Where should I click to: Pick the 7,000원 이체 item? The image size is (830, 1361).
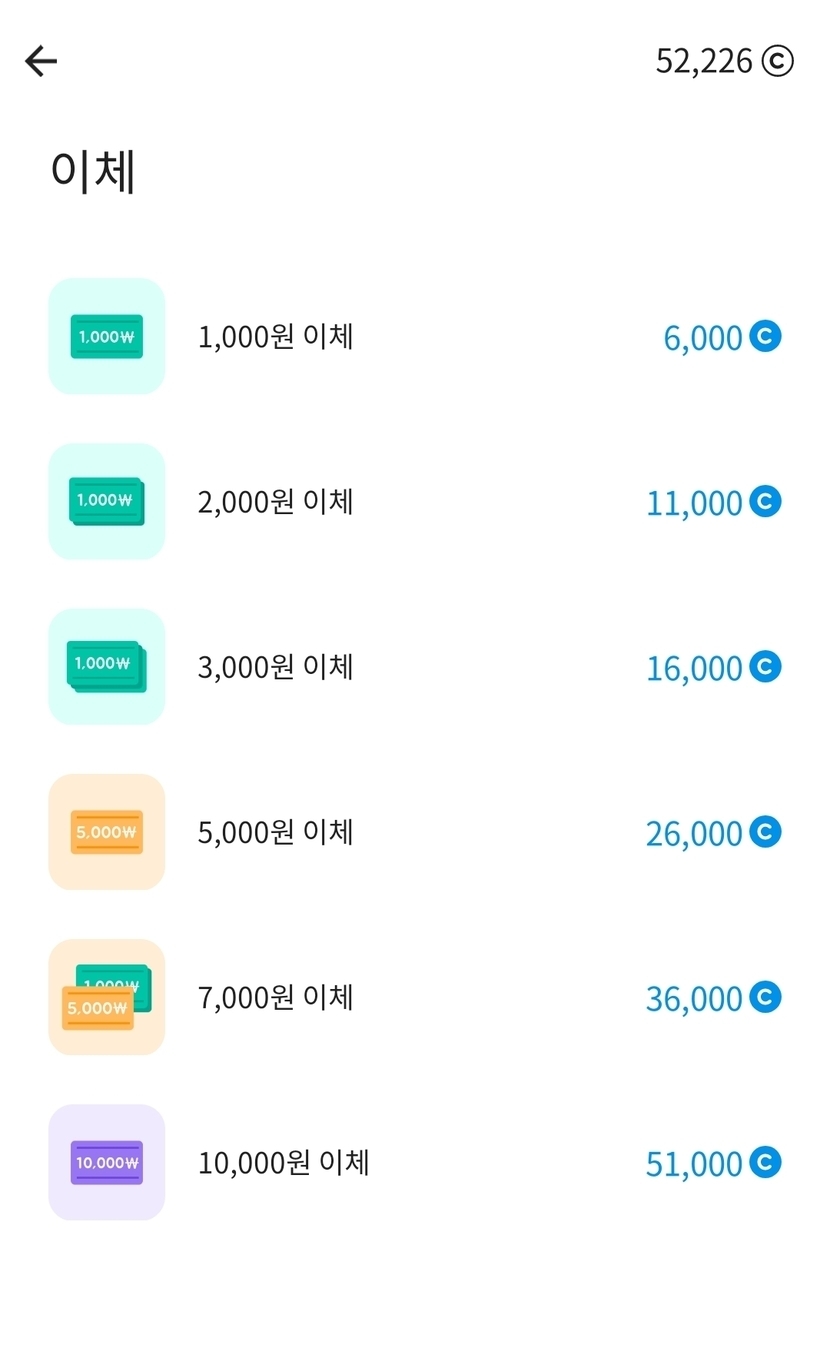275,998
